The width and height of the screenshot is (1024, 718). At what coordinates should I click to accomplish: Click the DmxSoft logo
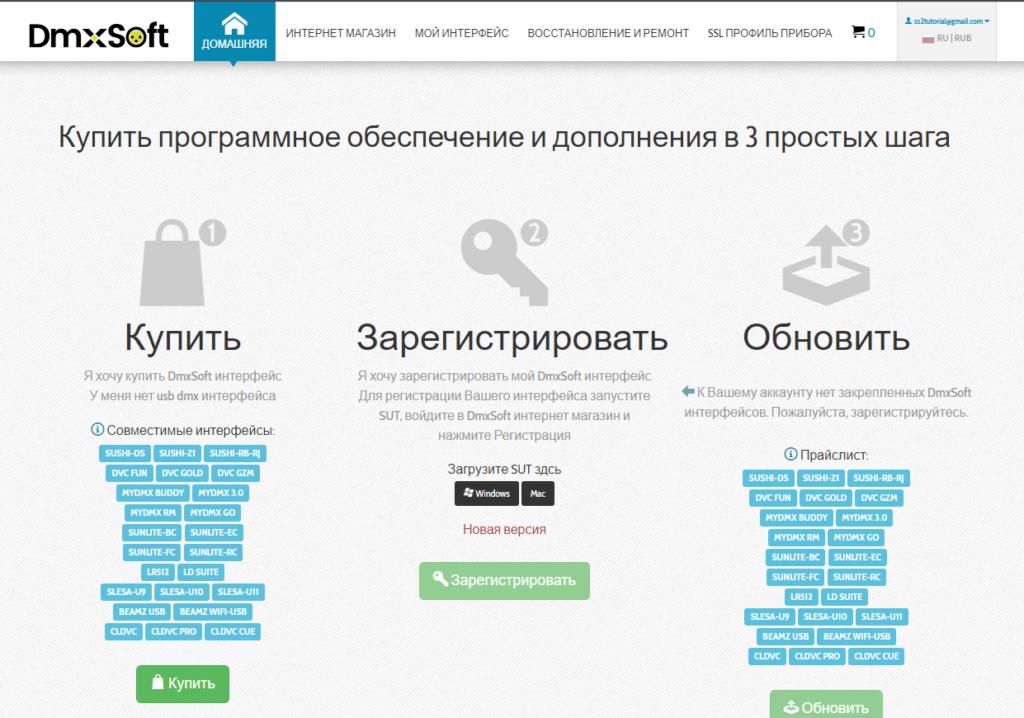click(x=99, y=35)
